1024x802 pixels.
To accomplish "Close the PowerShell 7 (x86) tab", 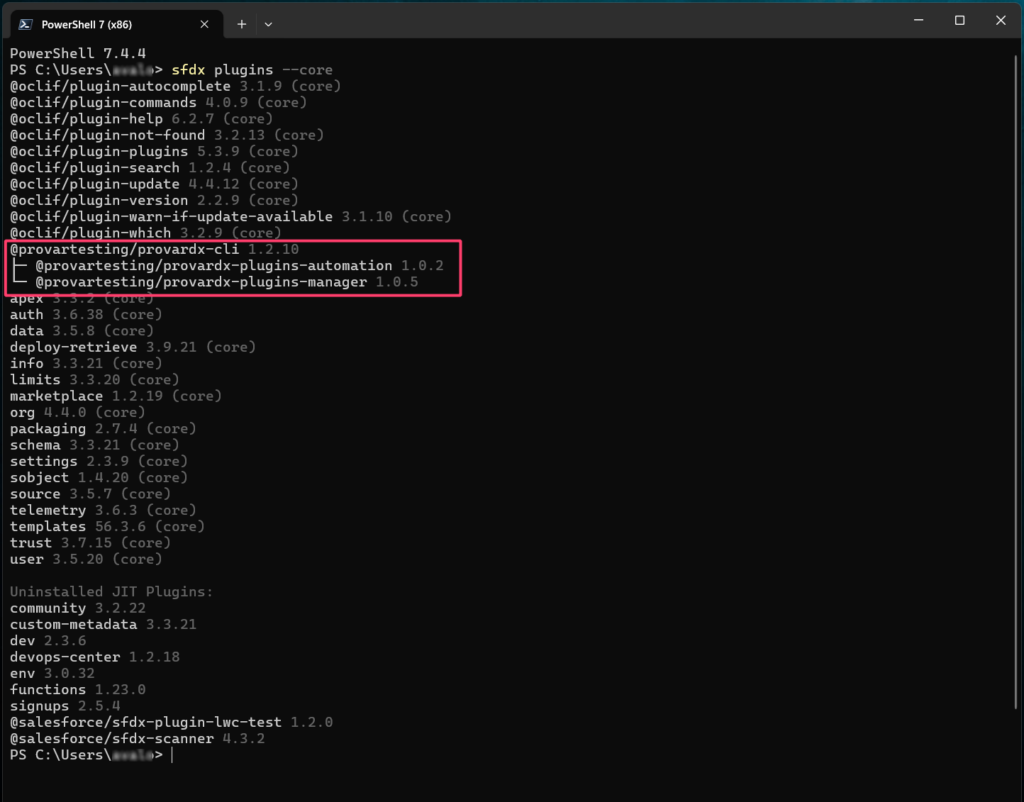I will (x=204, y=24).
